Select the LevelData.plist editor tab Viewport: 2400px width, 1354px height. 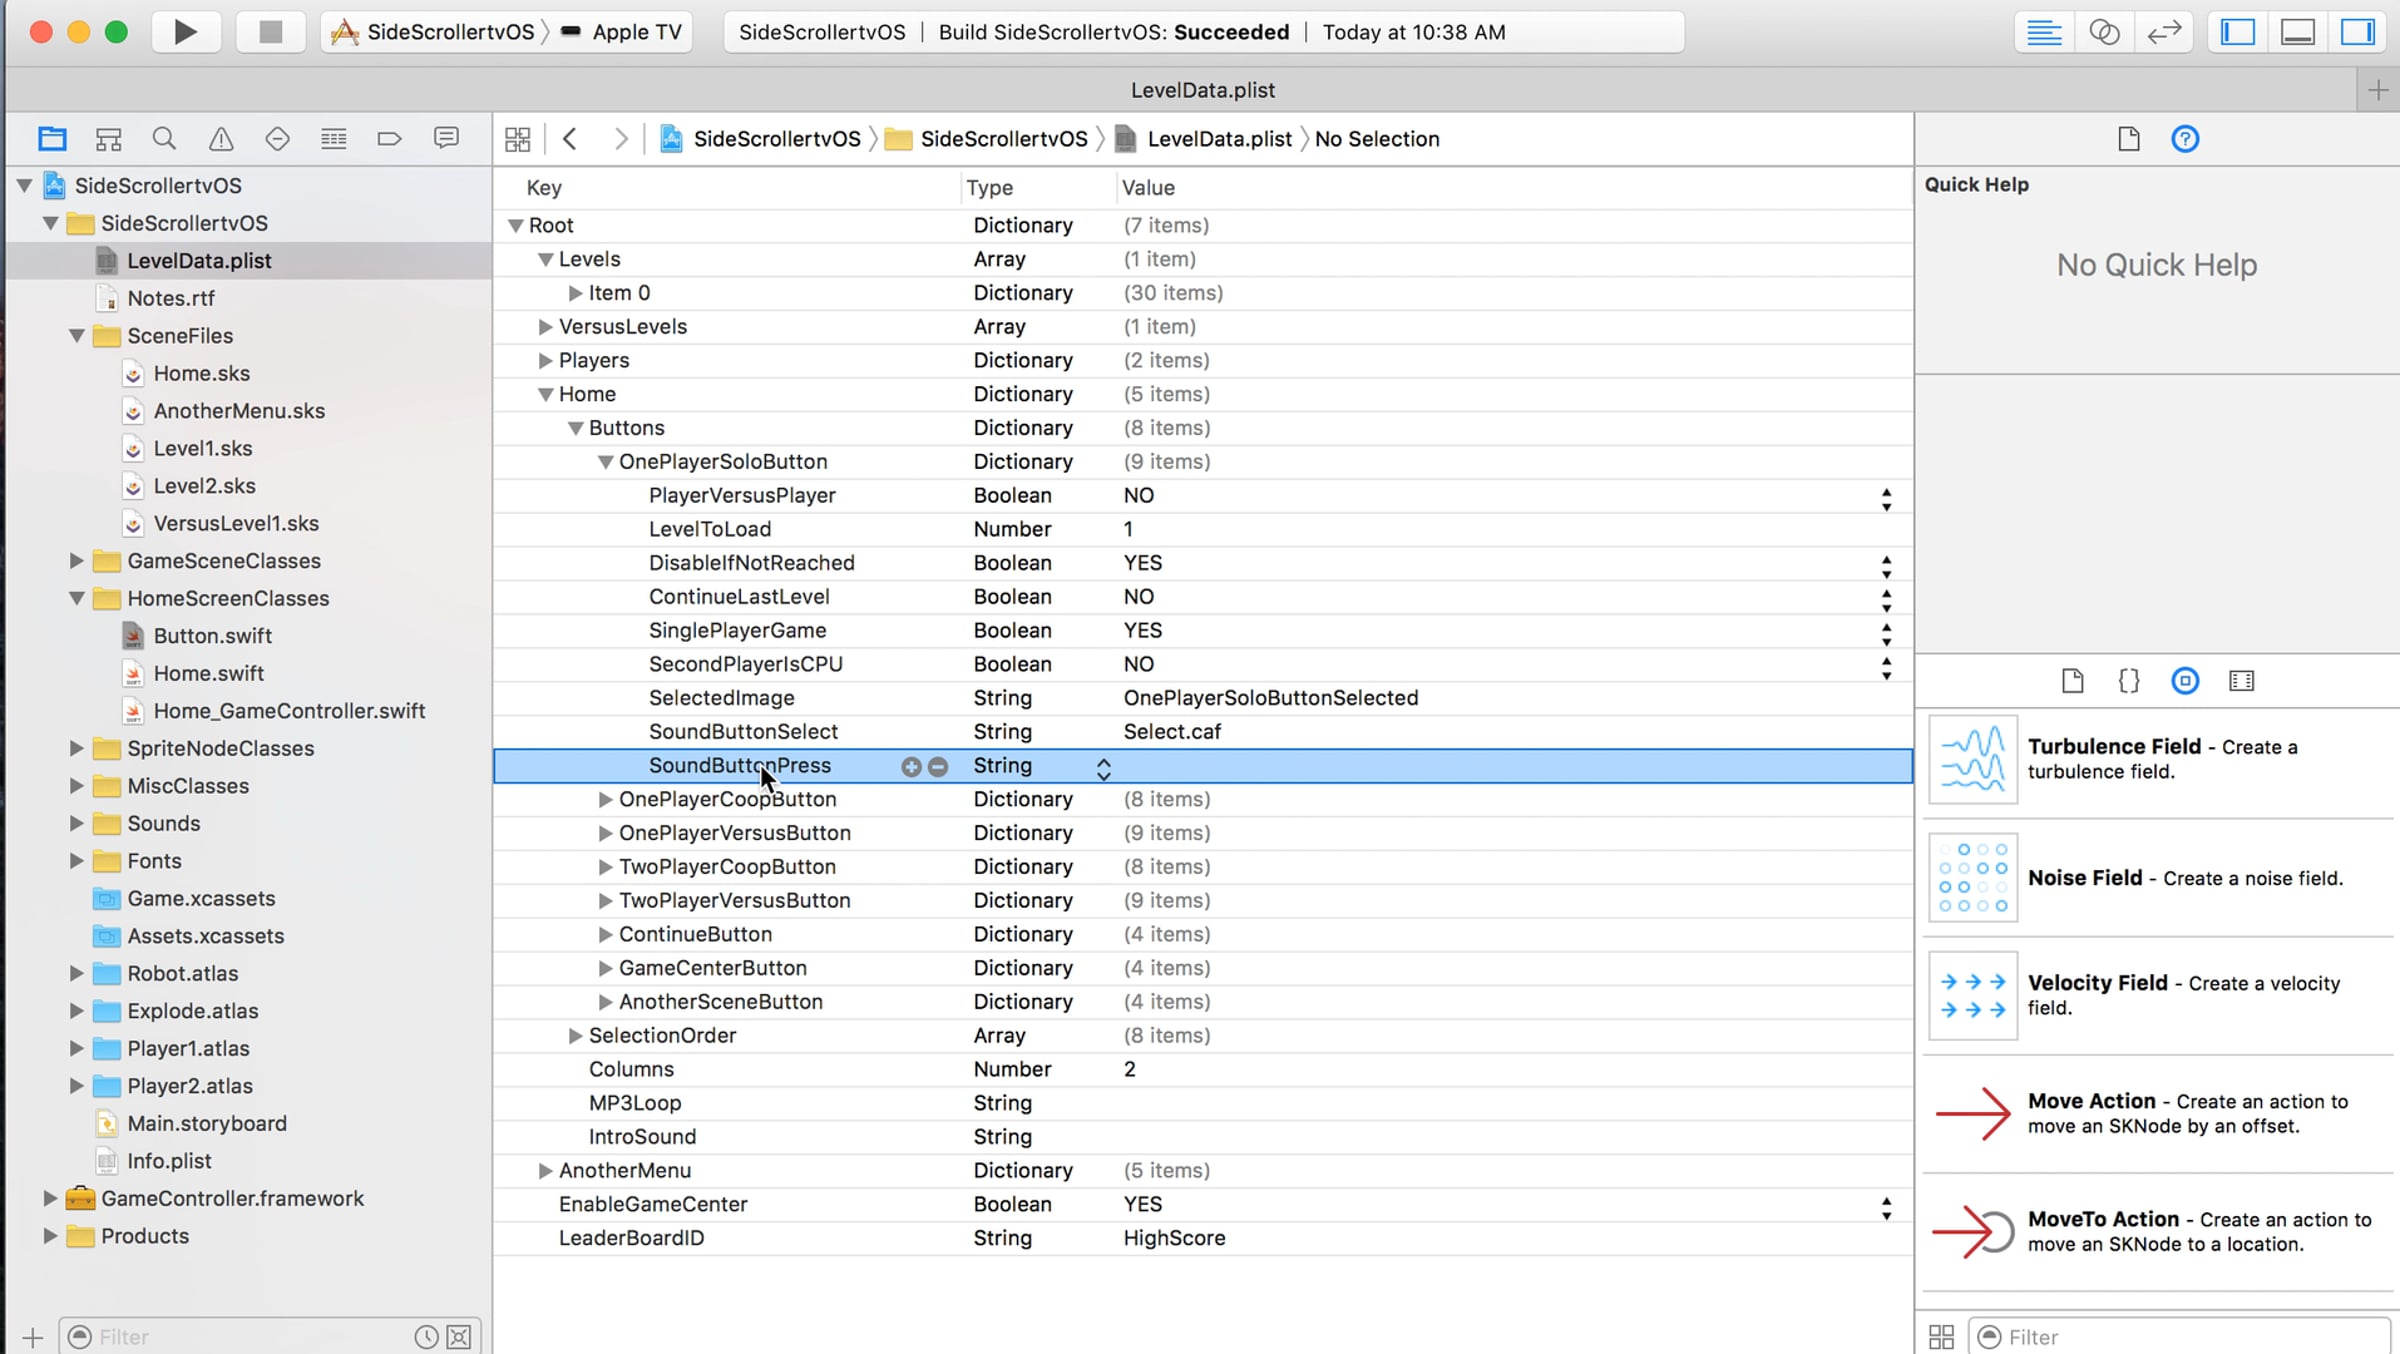point(1203,90)
